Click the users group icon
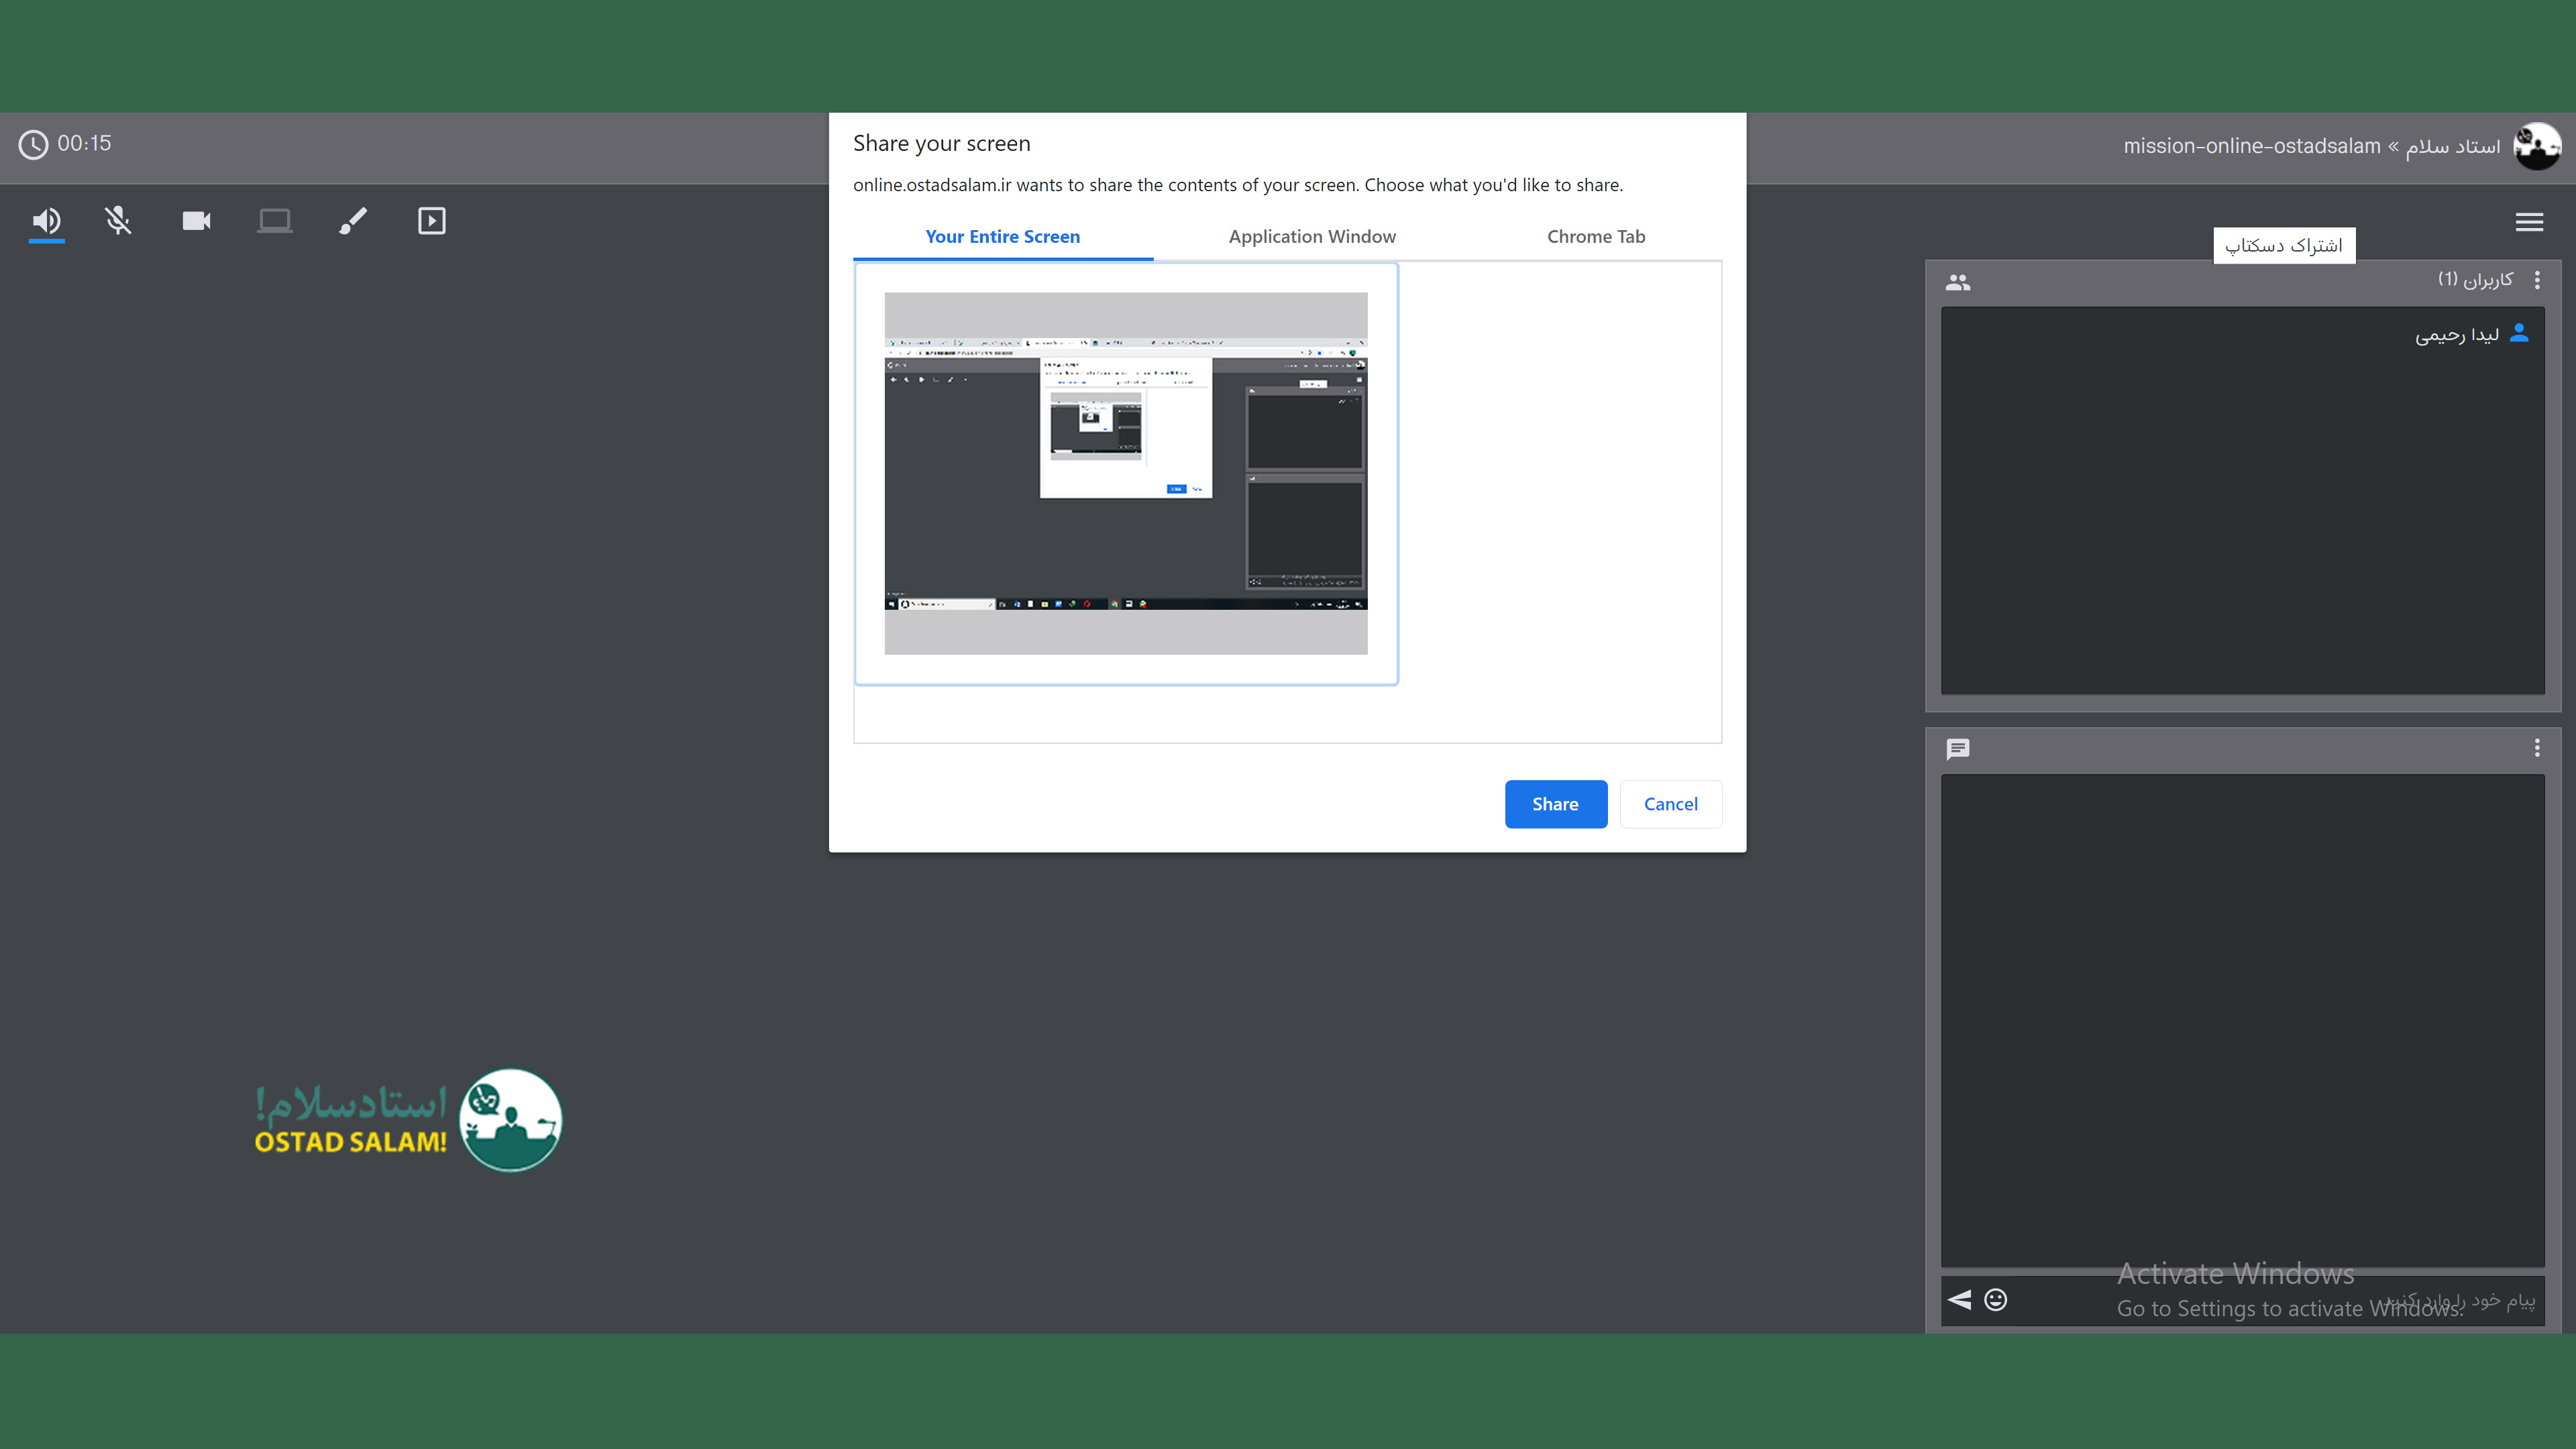2576x1449 pixels. point(1957,282)
